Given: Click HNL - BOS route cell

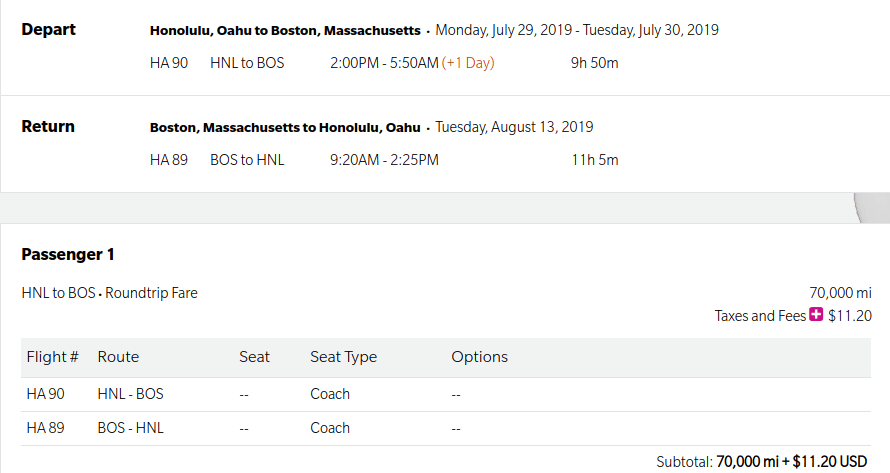Looking at the screenshot, I should pyautogui.click(x=131, y=394).
